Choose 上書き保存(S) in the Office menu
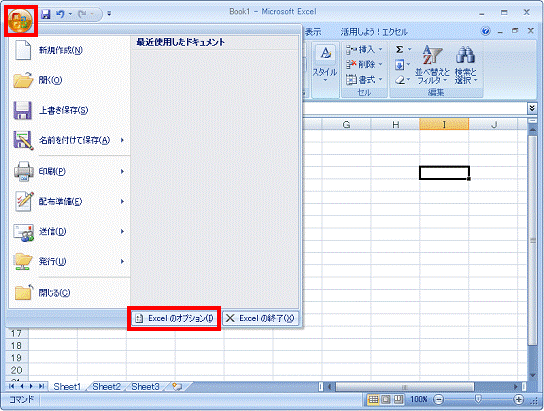This screenshot has height=411, width=544. coord(69,110)
